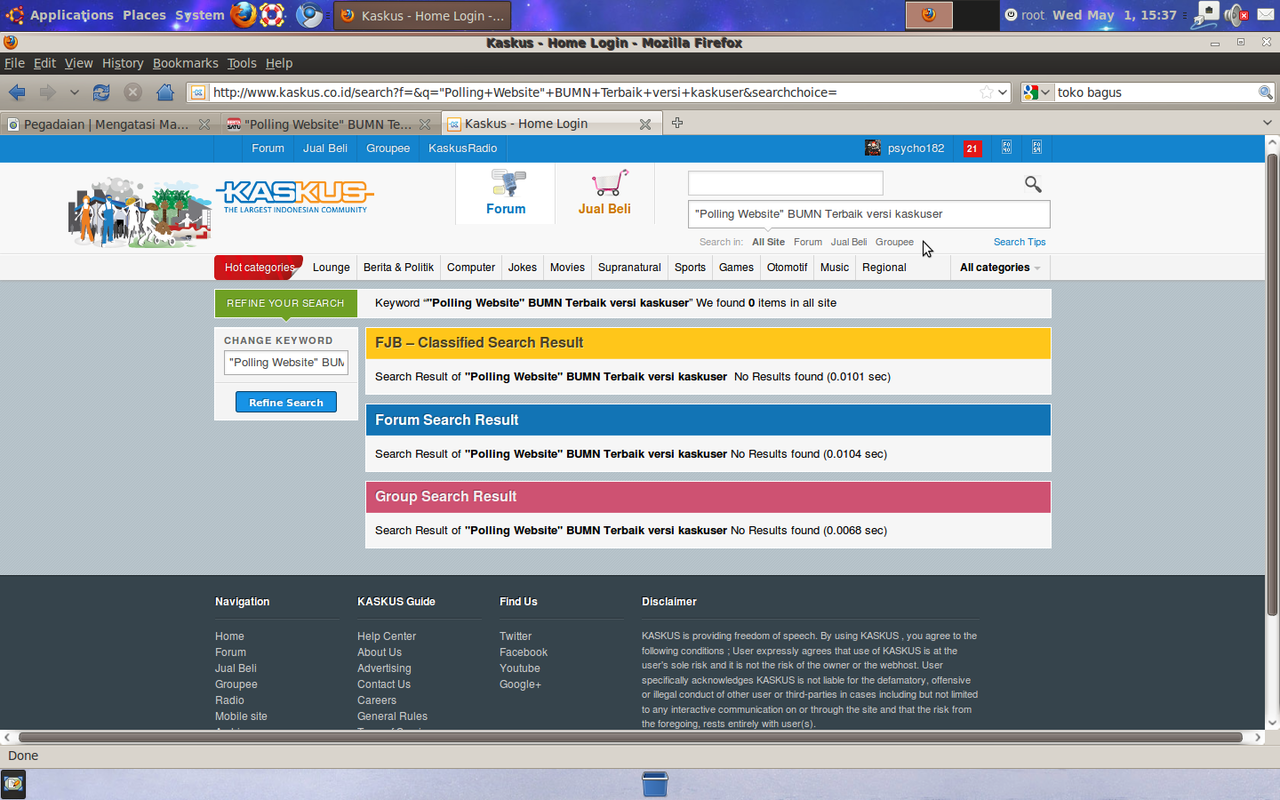Open the Twitter link under Find Us
This screenshot has width=1280, height=800.
[x=516, y=636]
